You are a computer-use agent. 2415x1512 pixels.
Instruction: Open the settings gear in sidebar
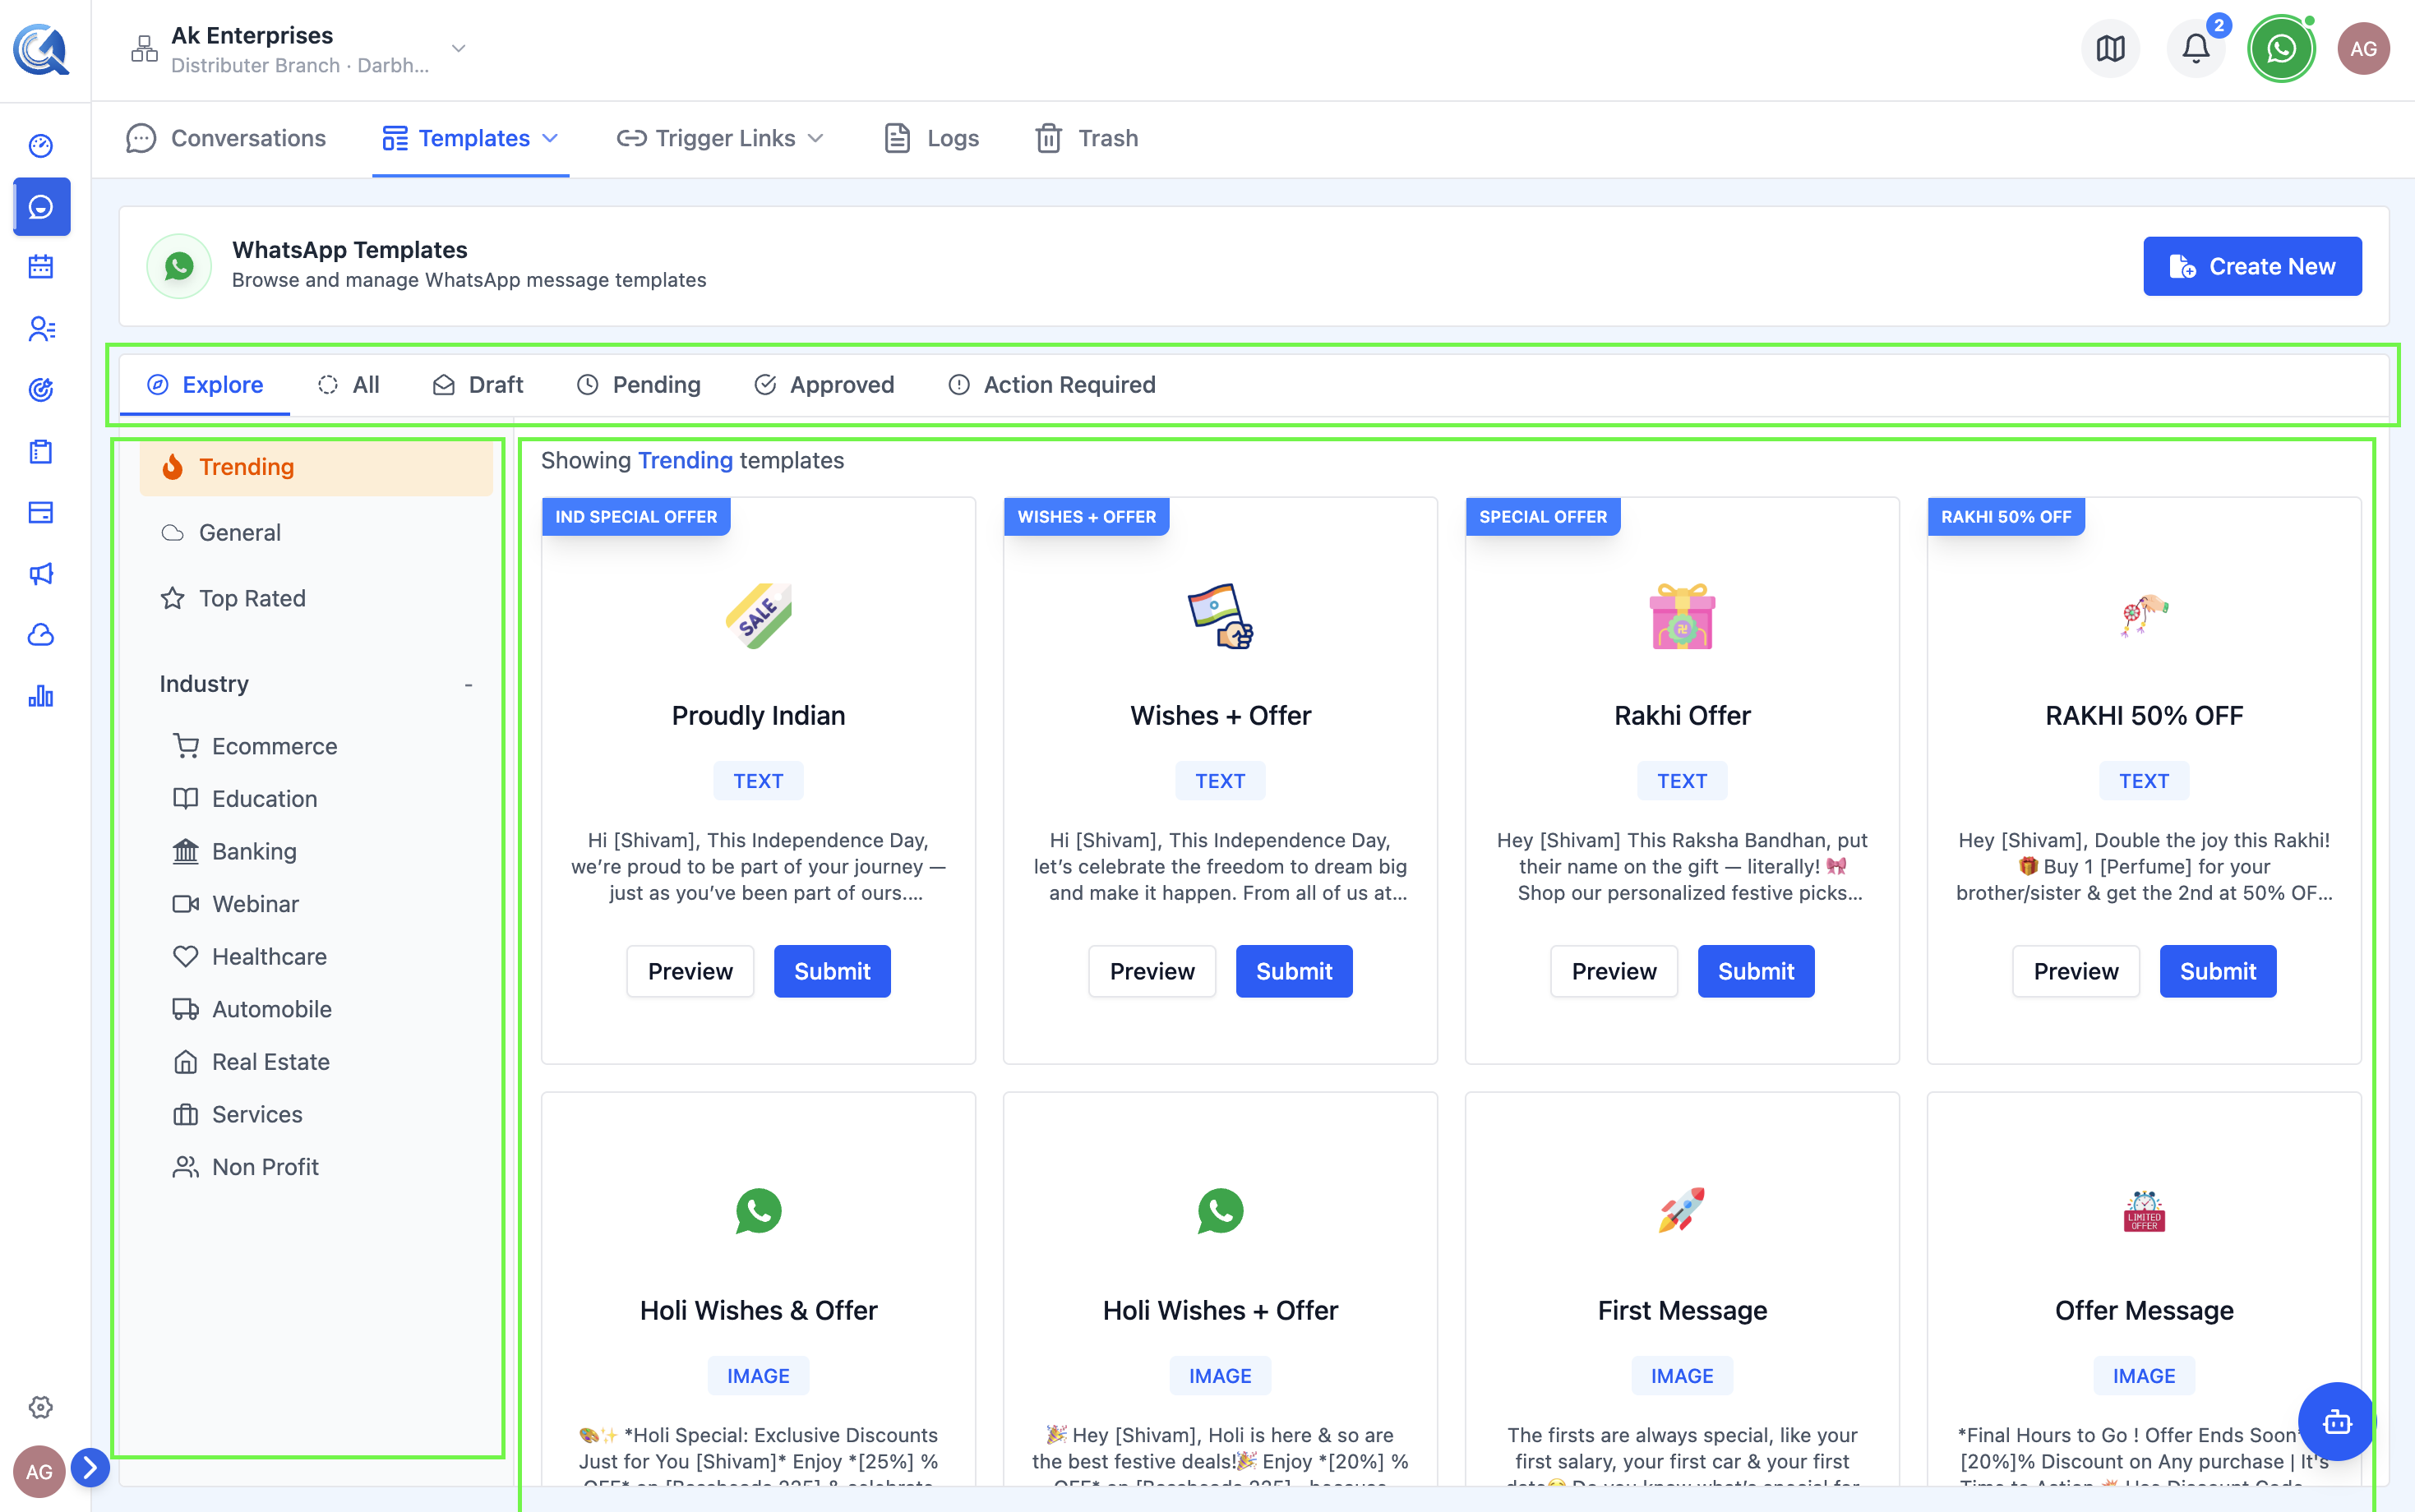tap(41, 1407)
